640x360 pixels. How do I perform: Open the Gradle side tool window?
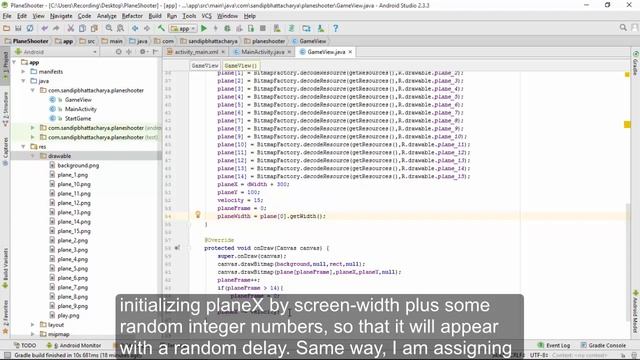coord(636,64)
